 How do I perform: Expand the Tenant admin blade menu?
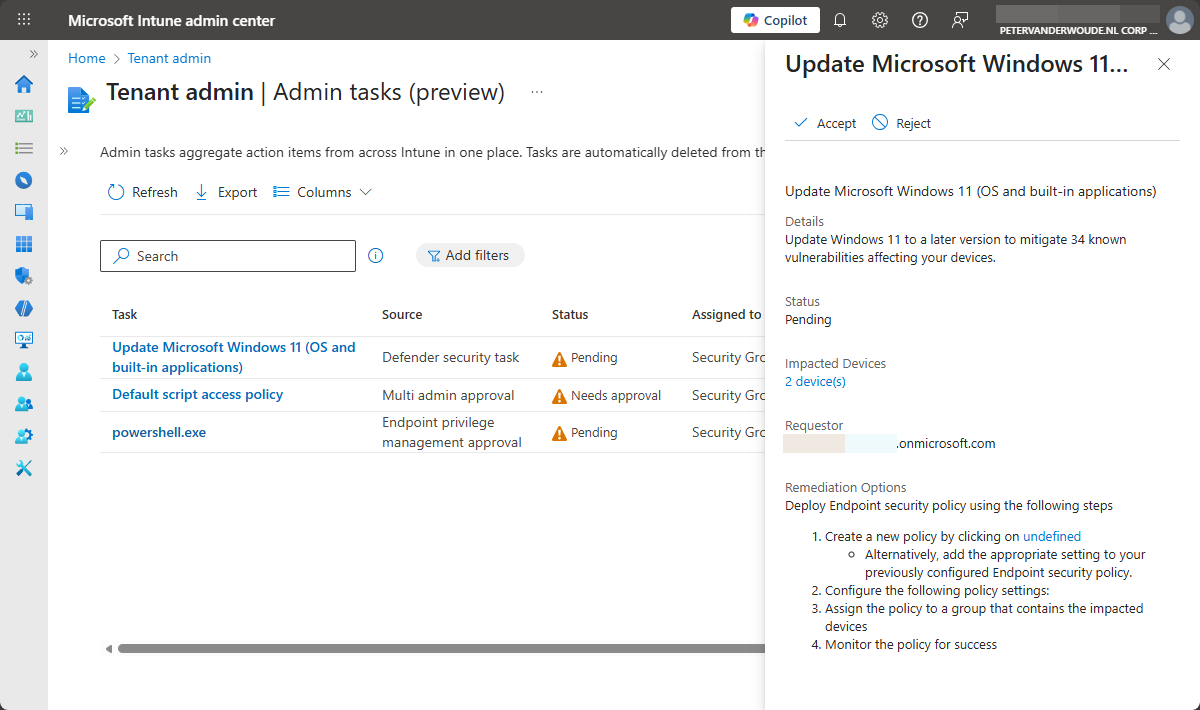63,151
